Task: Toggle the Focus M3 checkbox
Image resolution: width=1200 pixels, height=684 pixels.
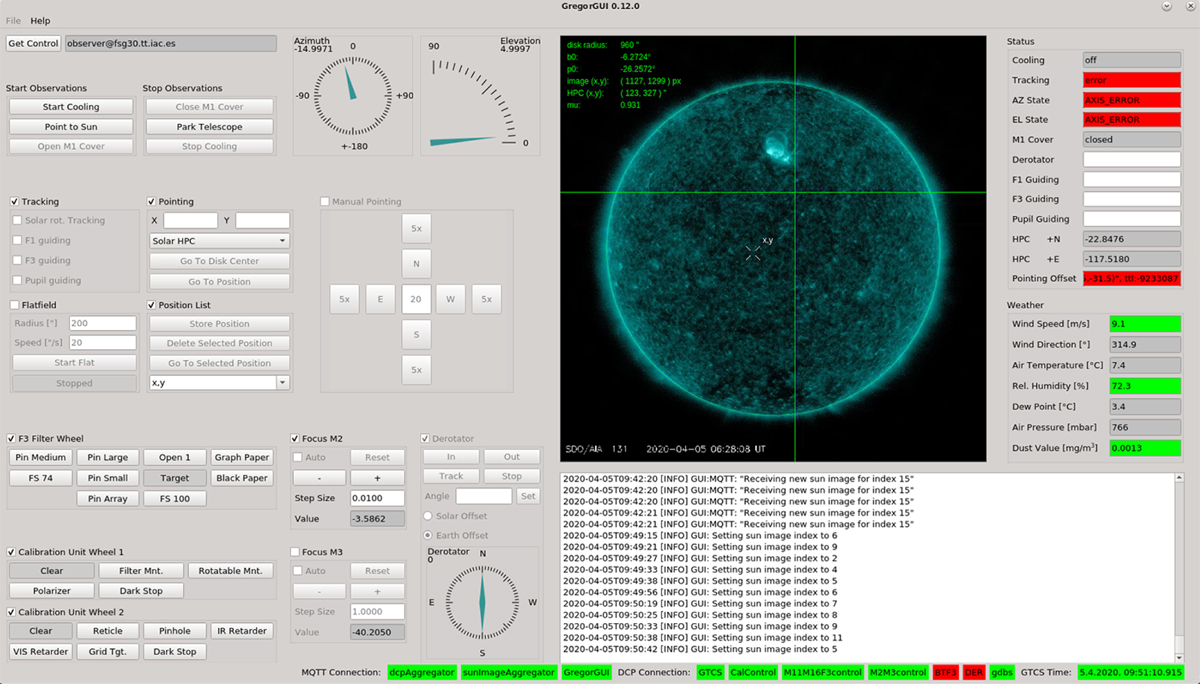Action: (296, 552)
